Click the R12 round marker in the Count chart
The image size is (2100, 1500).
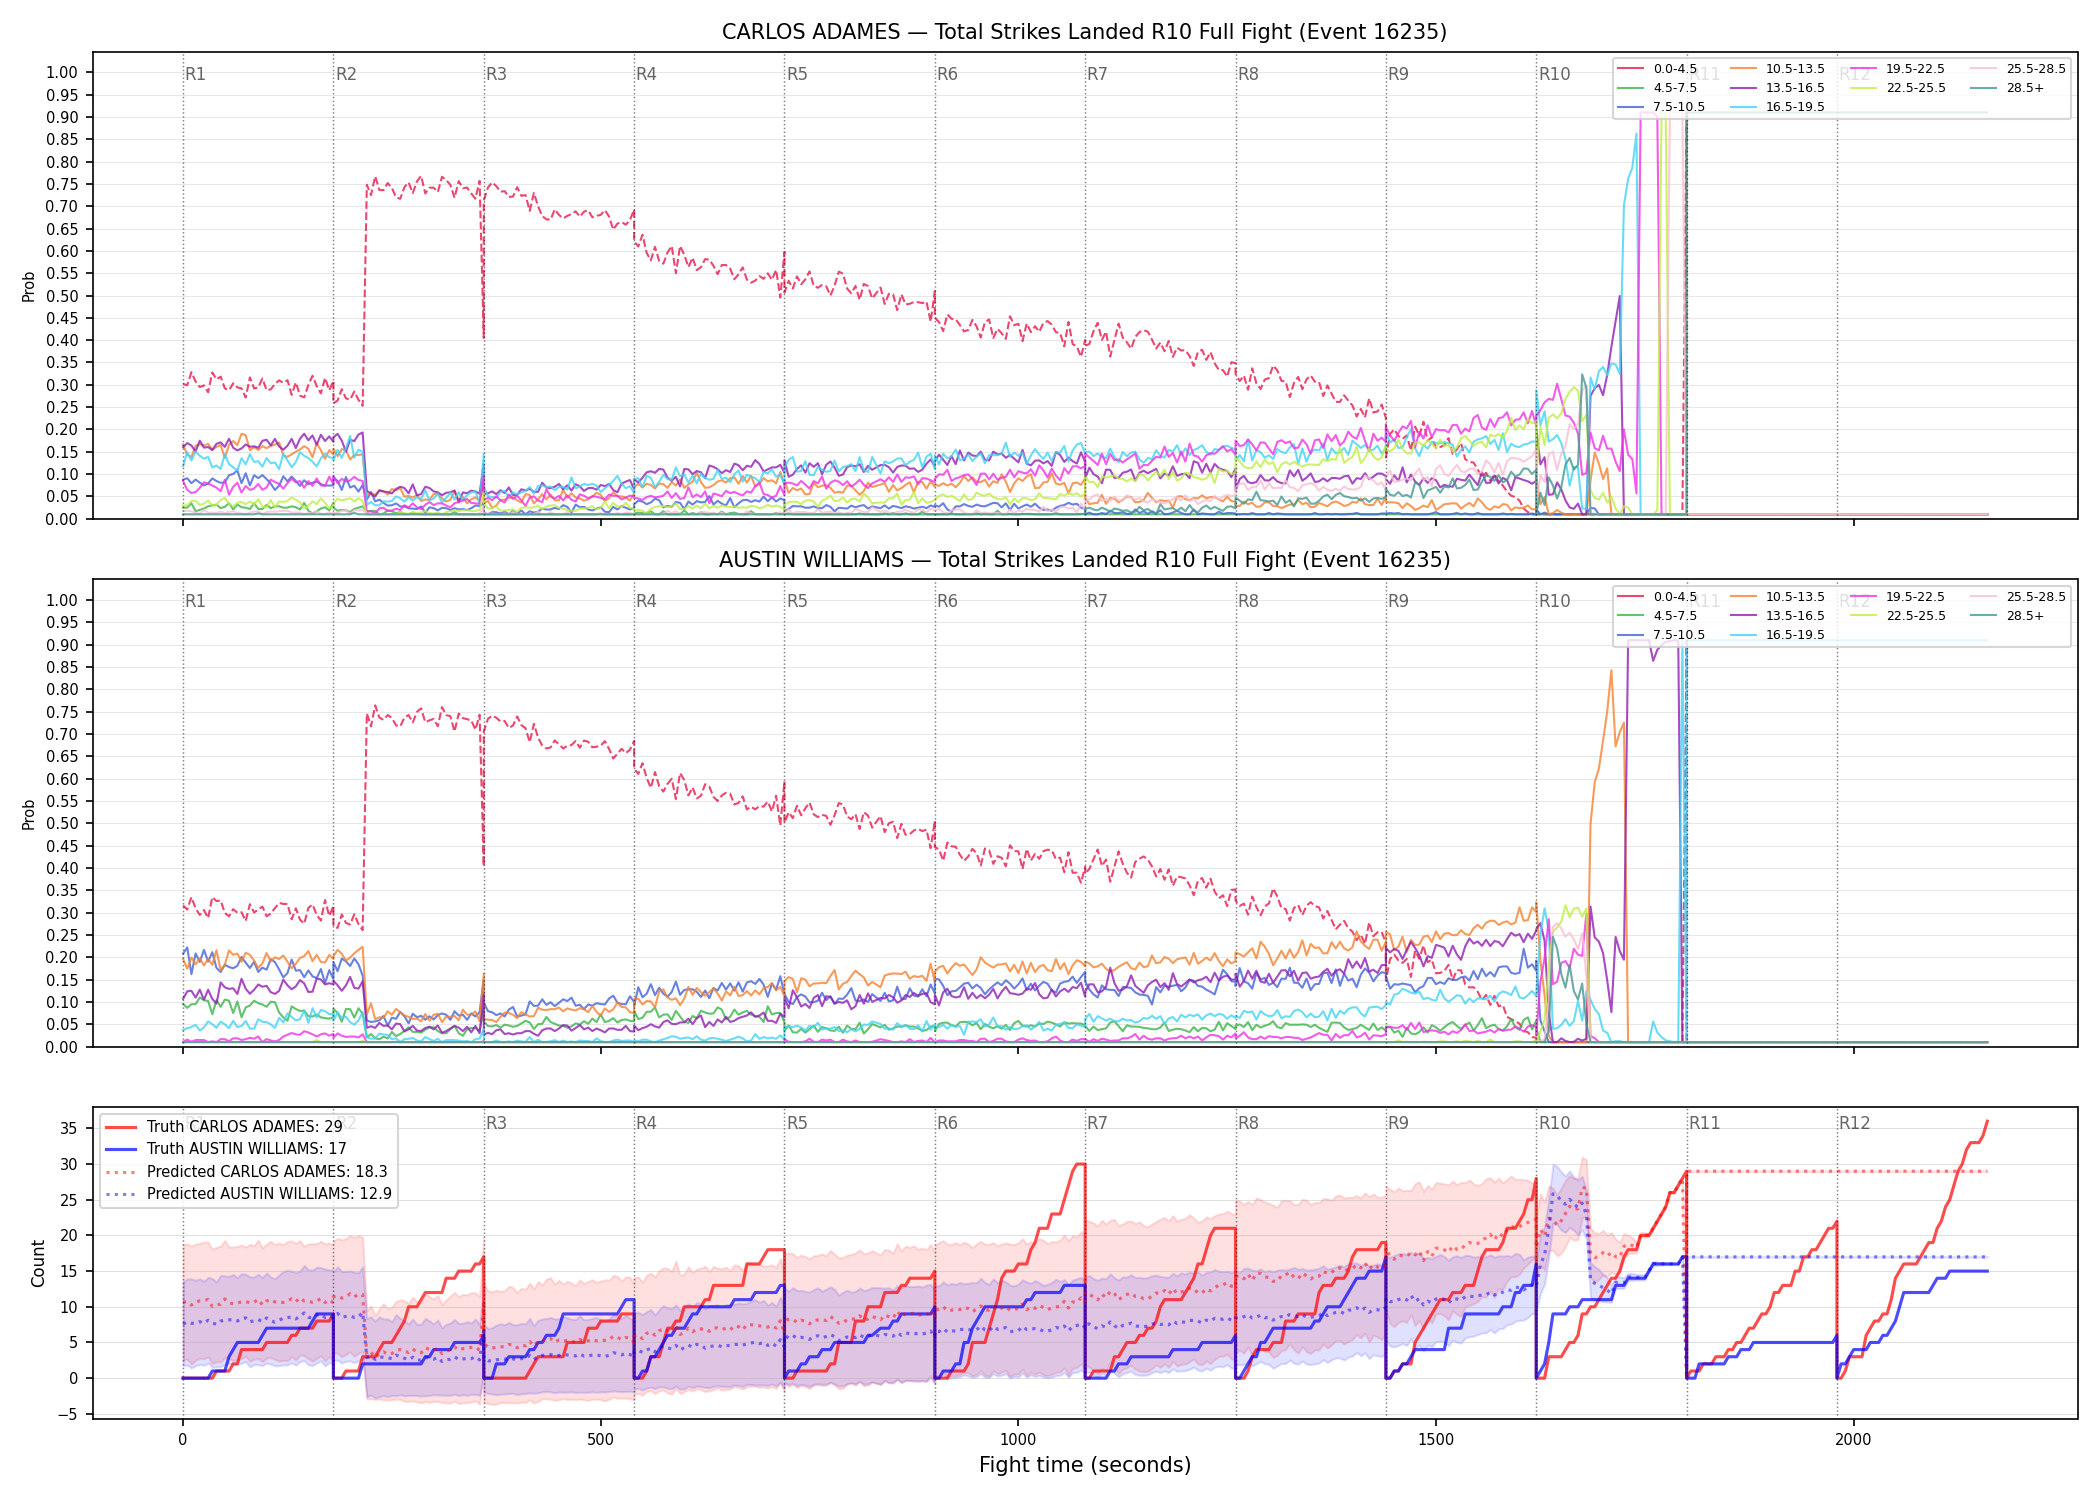(x=1854, y=1123)
